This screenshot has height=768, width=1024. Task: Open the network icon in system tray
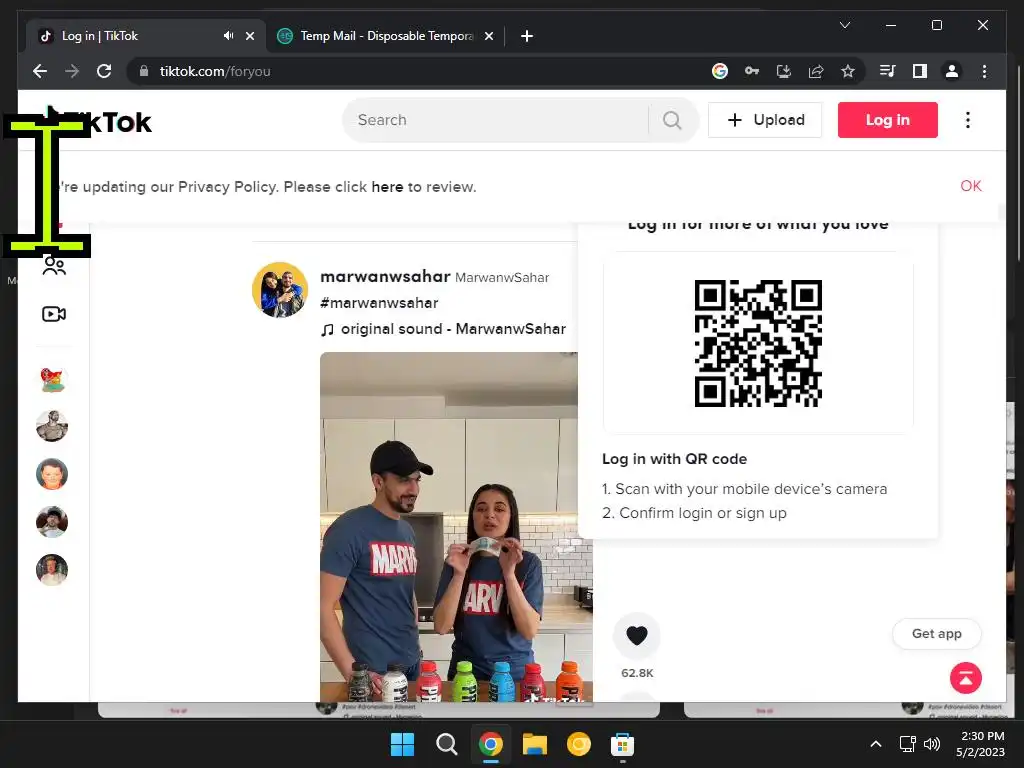click(907, 744)
